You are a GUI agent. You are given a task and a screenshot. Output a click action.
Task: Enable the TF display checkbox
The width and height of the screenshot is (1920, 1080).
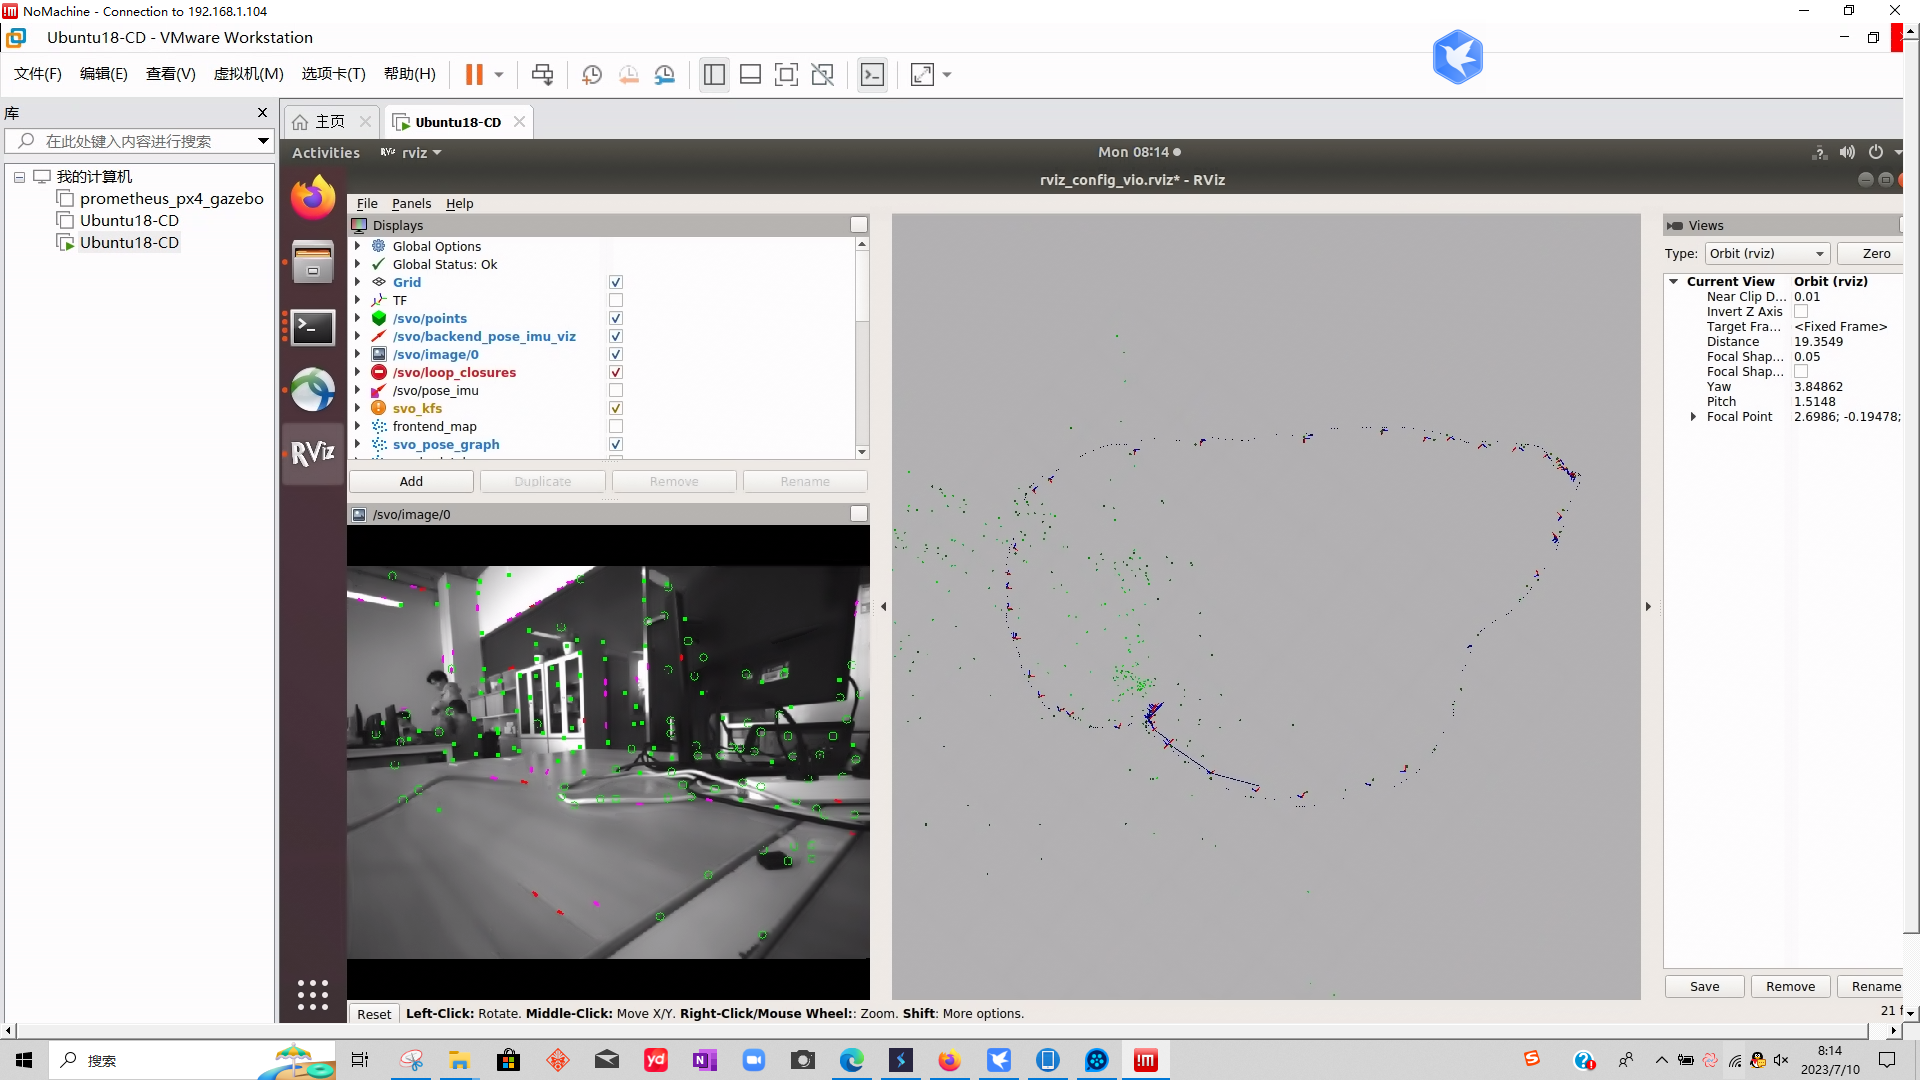(x=616, y=301)
